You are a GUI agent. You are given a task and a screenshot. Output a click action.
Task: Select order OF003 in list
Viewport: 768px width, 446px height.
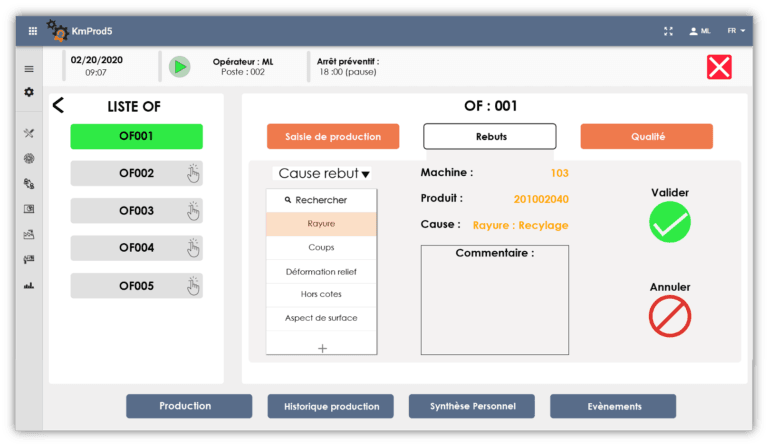click(x=137, y=211)
